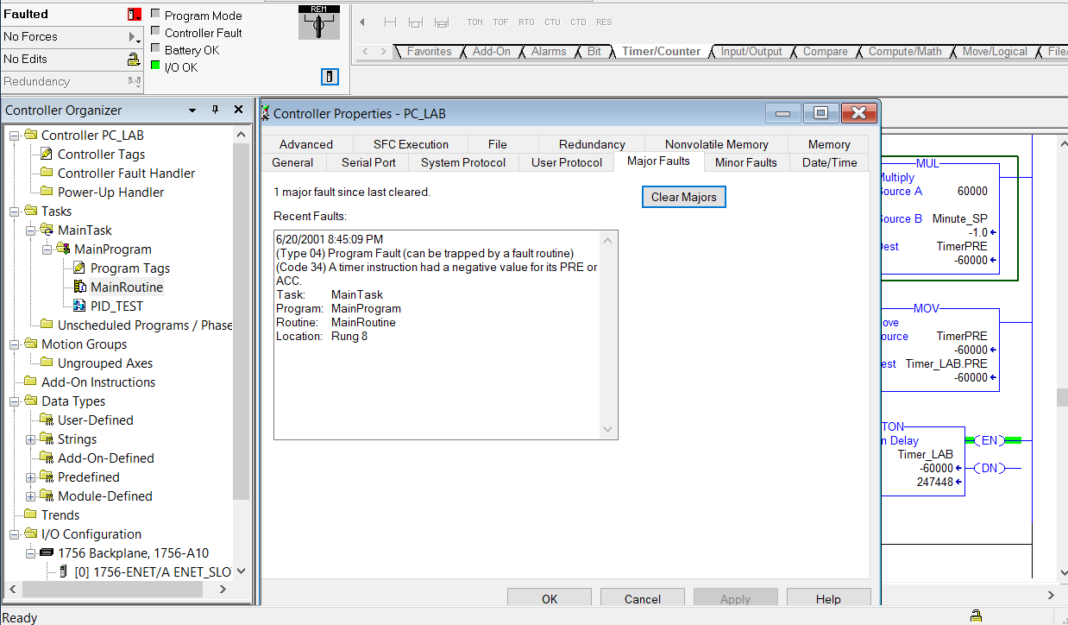This screenshot has width=1068, height=625.
Task: Insert a TON timer instruction from the toolbar
Action: coord(475,22)
